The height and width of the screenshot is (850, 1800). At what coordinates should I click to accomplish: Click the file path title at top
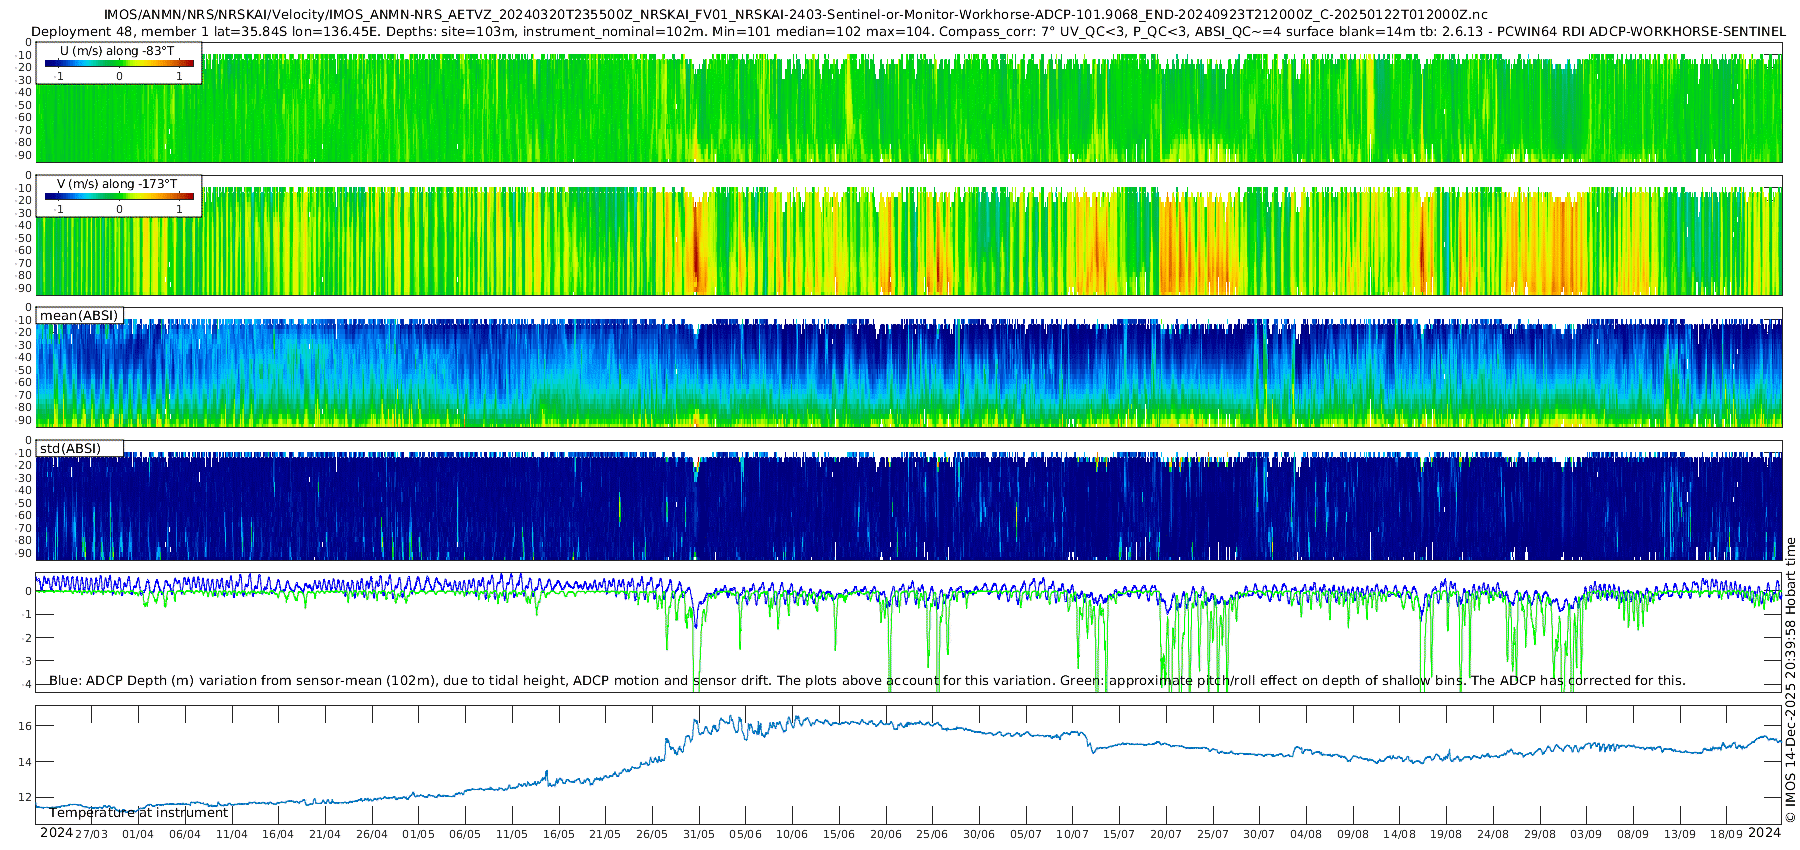tap(795, 15)
